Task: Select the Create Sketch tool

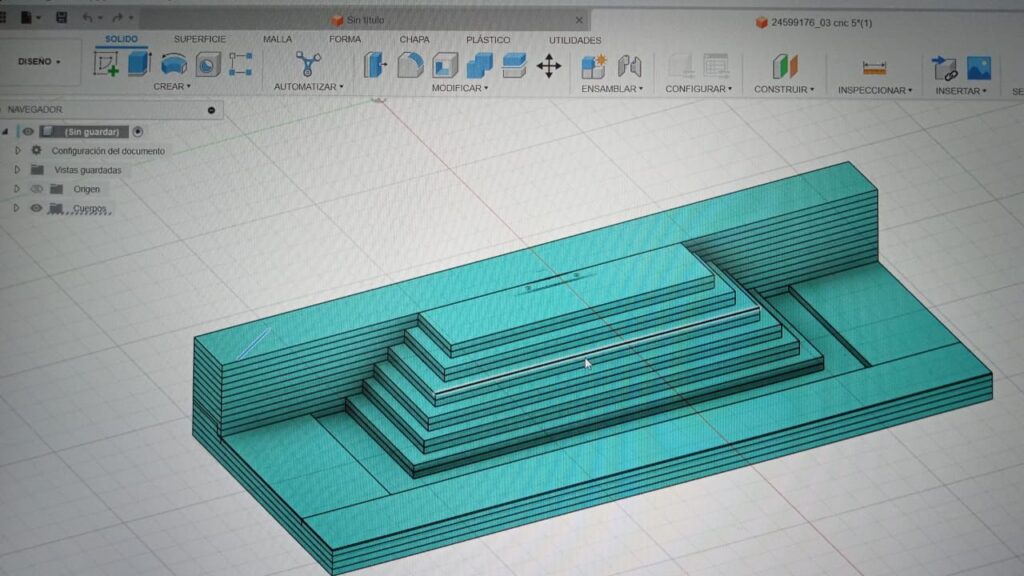Action: coord(106,64)
